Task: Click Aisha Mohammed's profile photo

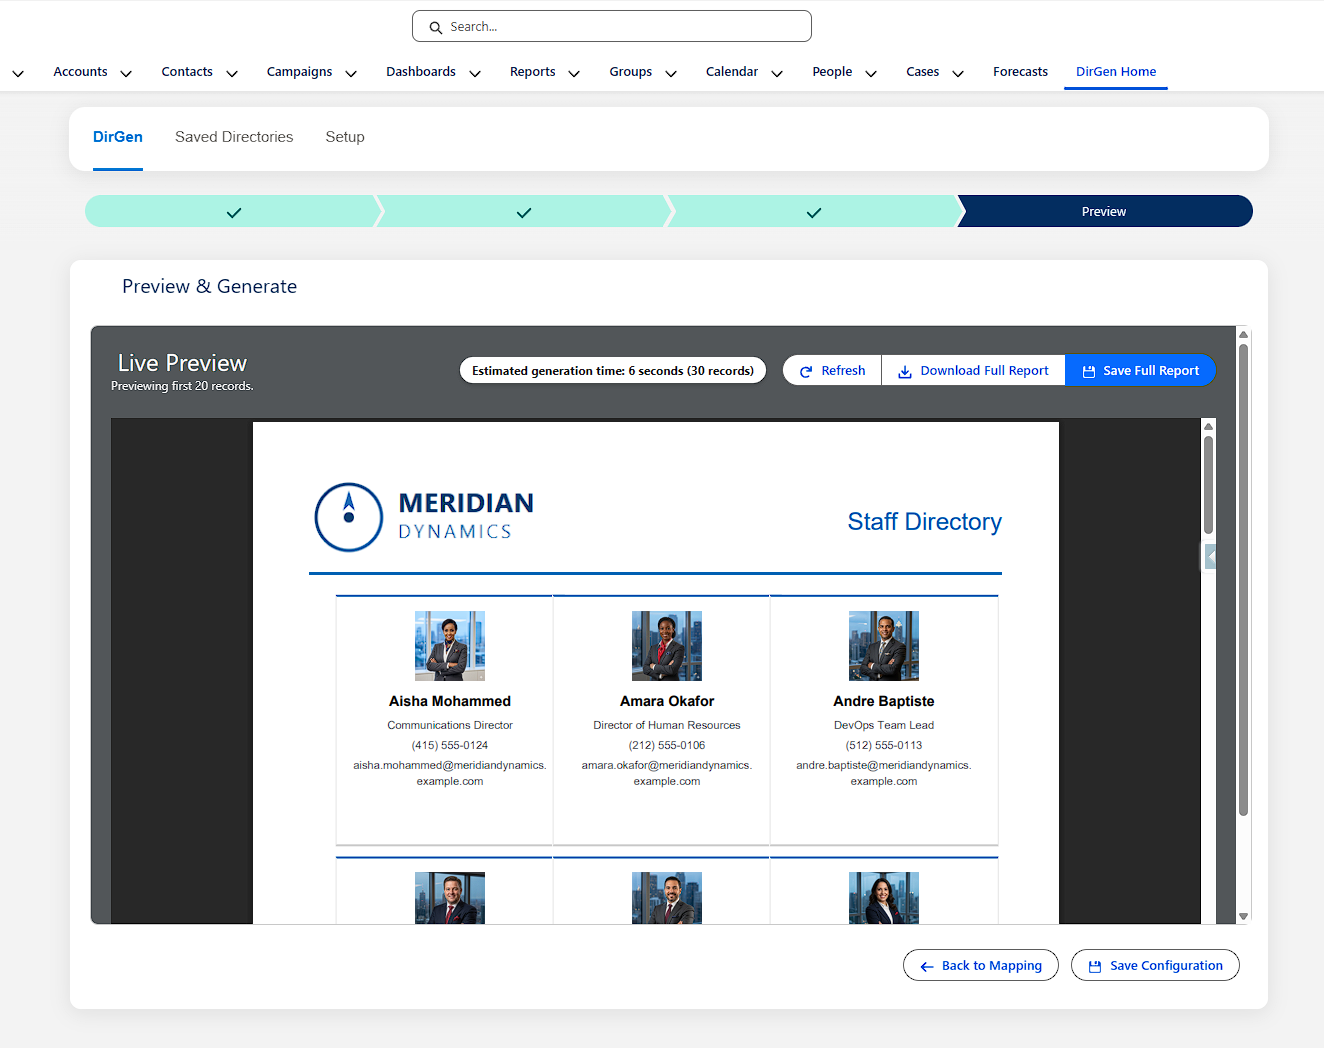Action: click(449, 645)
